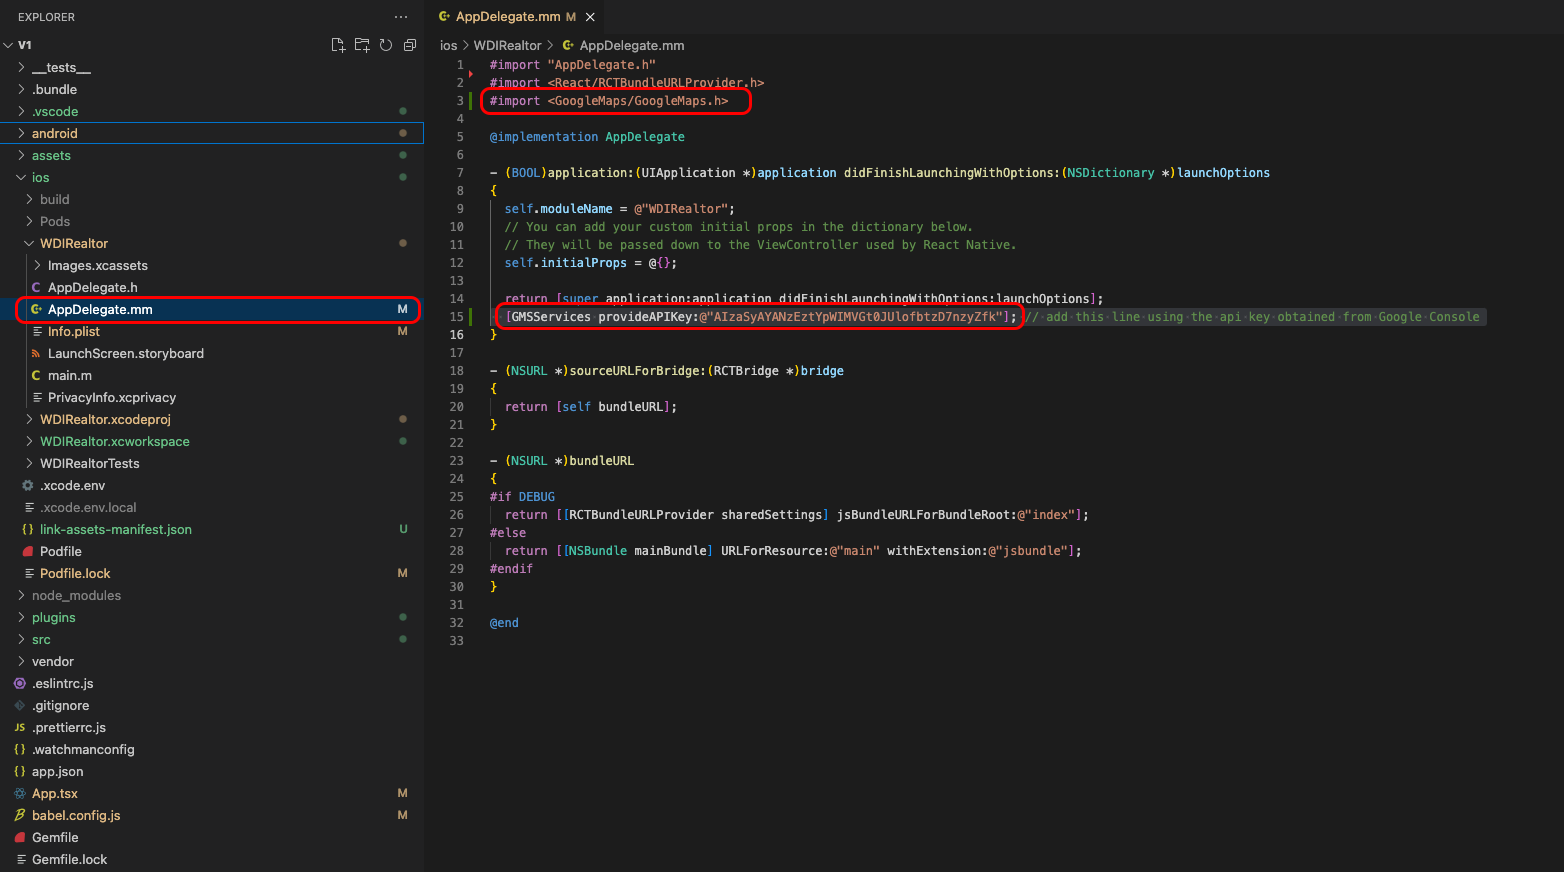This screenshot has width=1564, height=872.
Task: Select the AppDelegate.mm editor tab
Action: click(x=507, y=17)
